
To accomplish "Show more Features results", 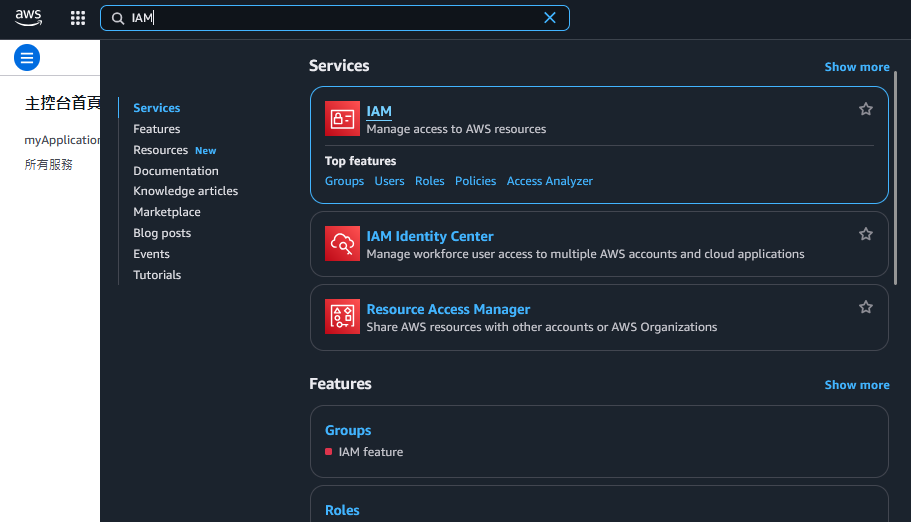I will point(857,385).
